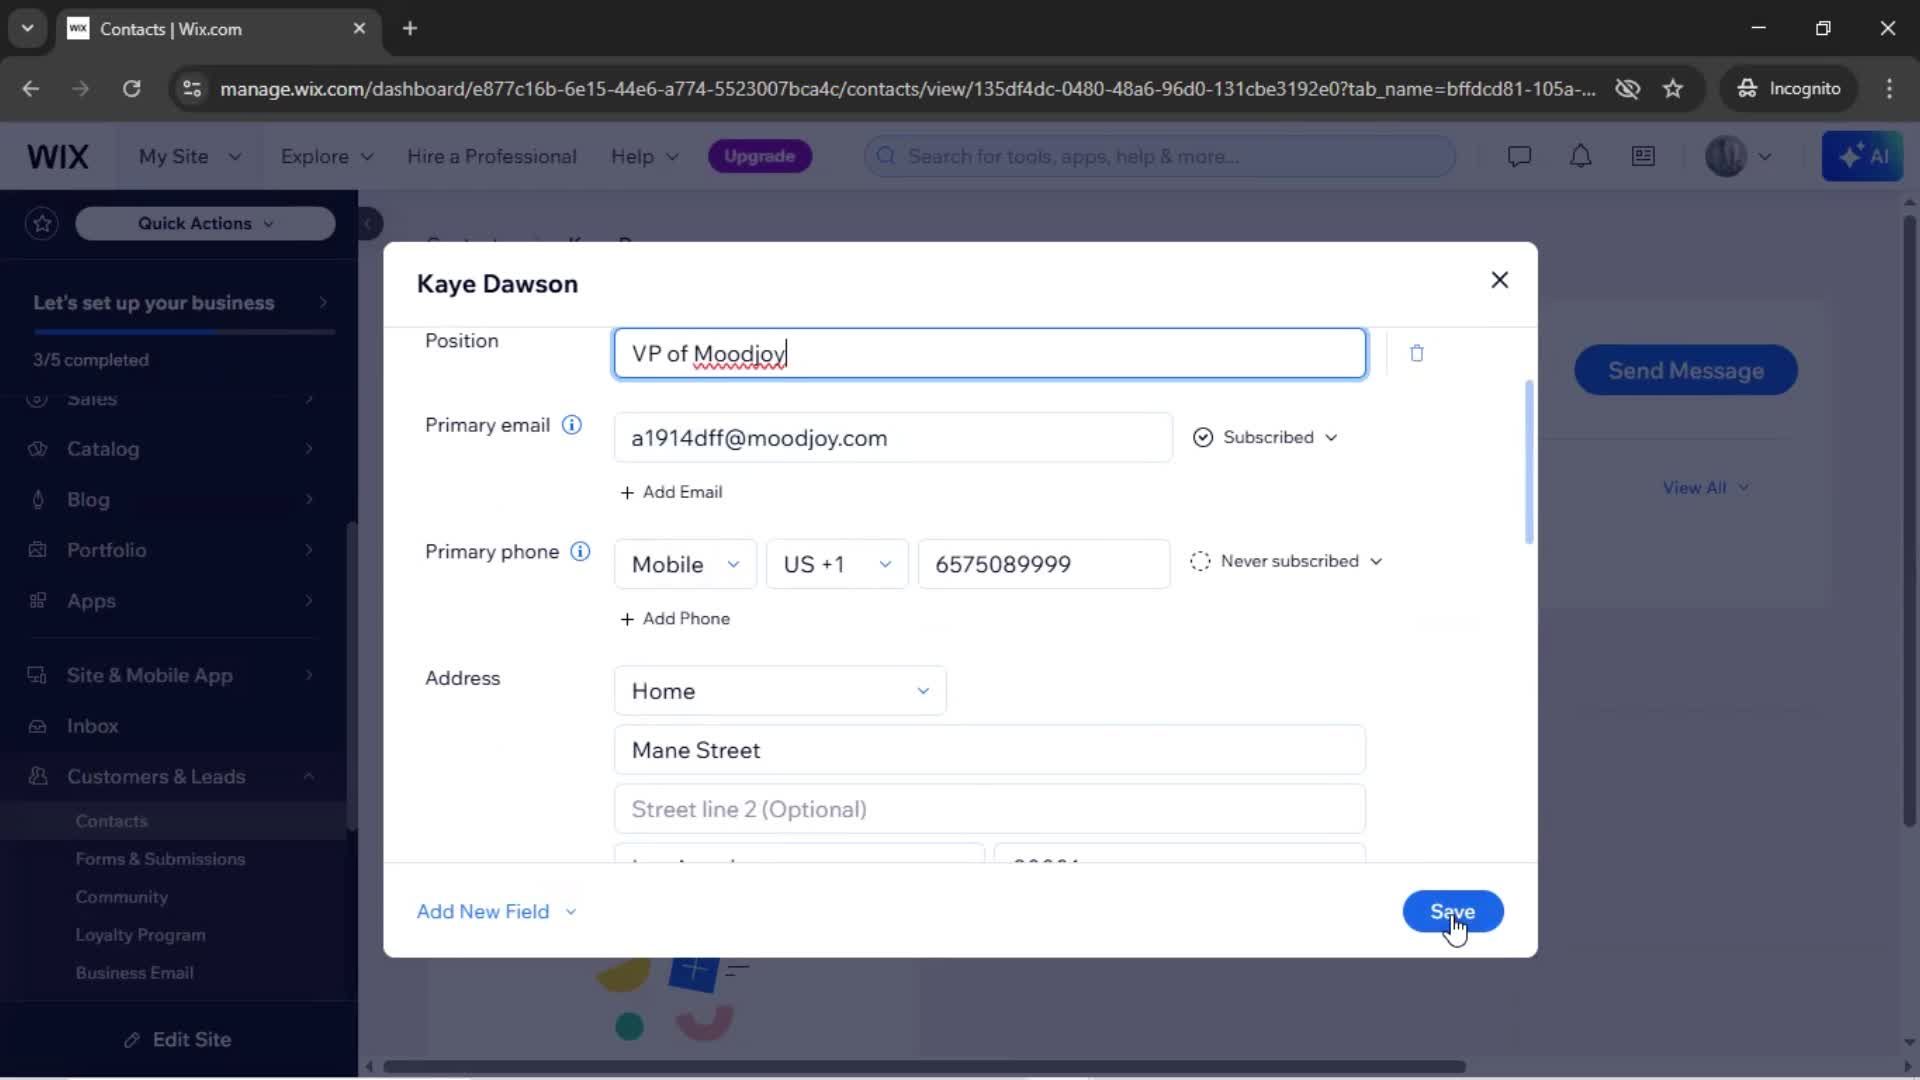1920x1080 pixels.
Task: Open Loyalty Program
Action: coord(140,935)
